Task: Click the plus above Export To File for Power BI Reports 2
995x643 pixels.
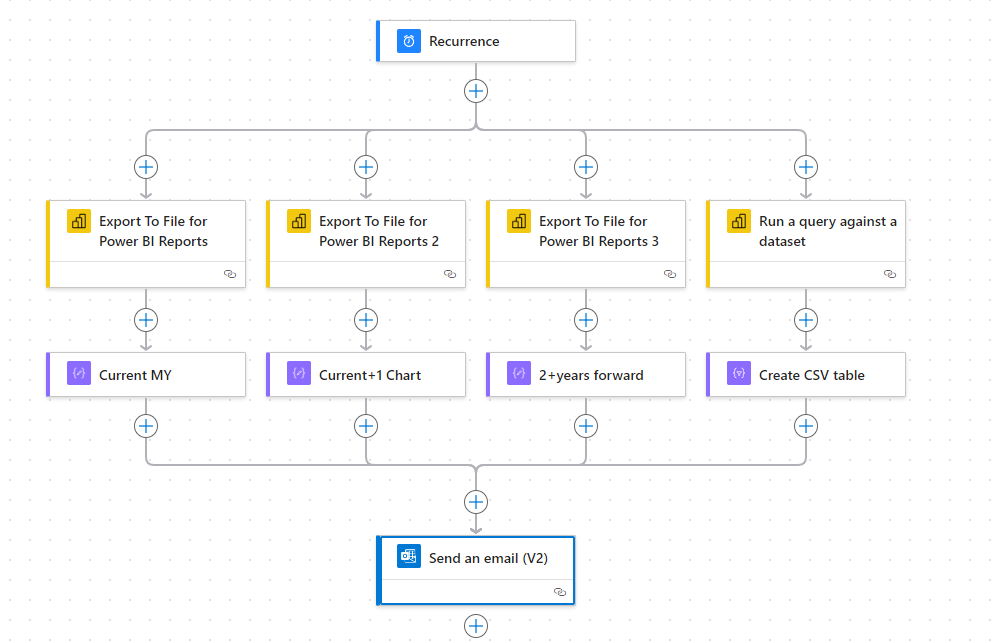Action: click(x=366, y=167)
